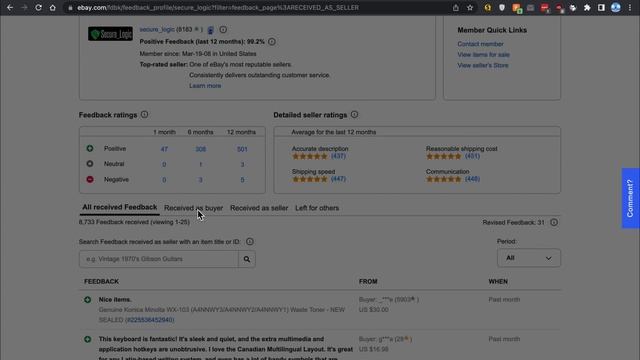Screen dimensions: 640x360
Task: Switch to Received as seller tab
Action: pos(259,208)
